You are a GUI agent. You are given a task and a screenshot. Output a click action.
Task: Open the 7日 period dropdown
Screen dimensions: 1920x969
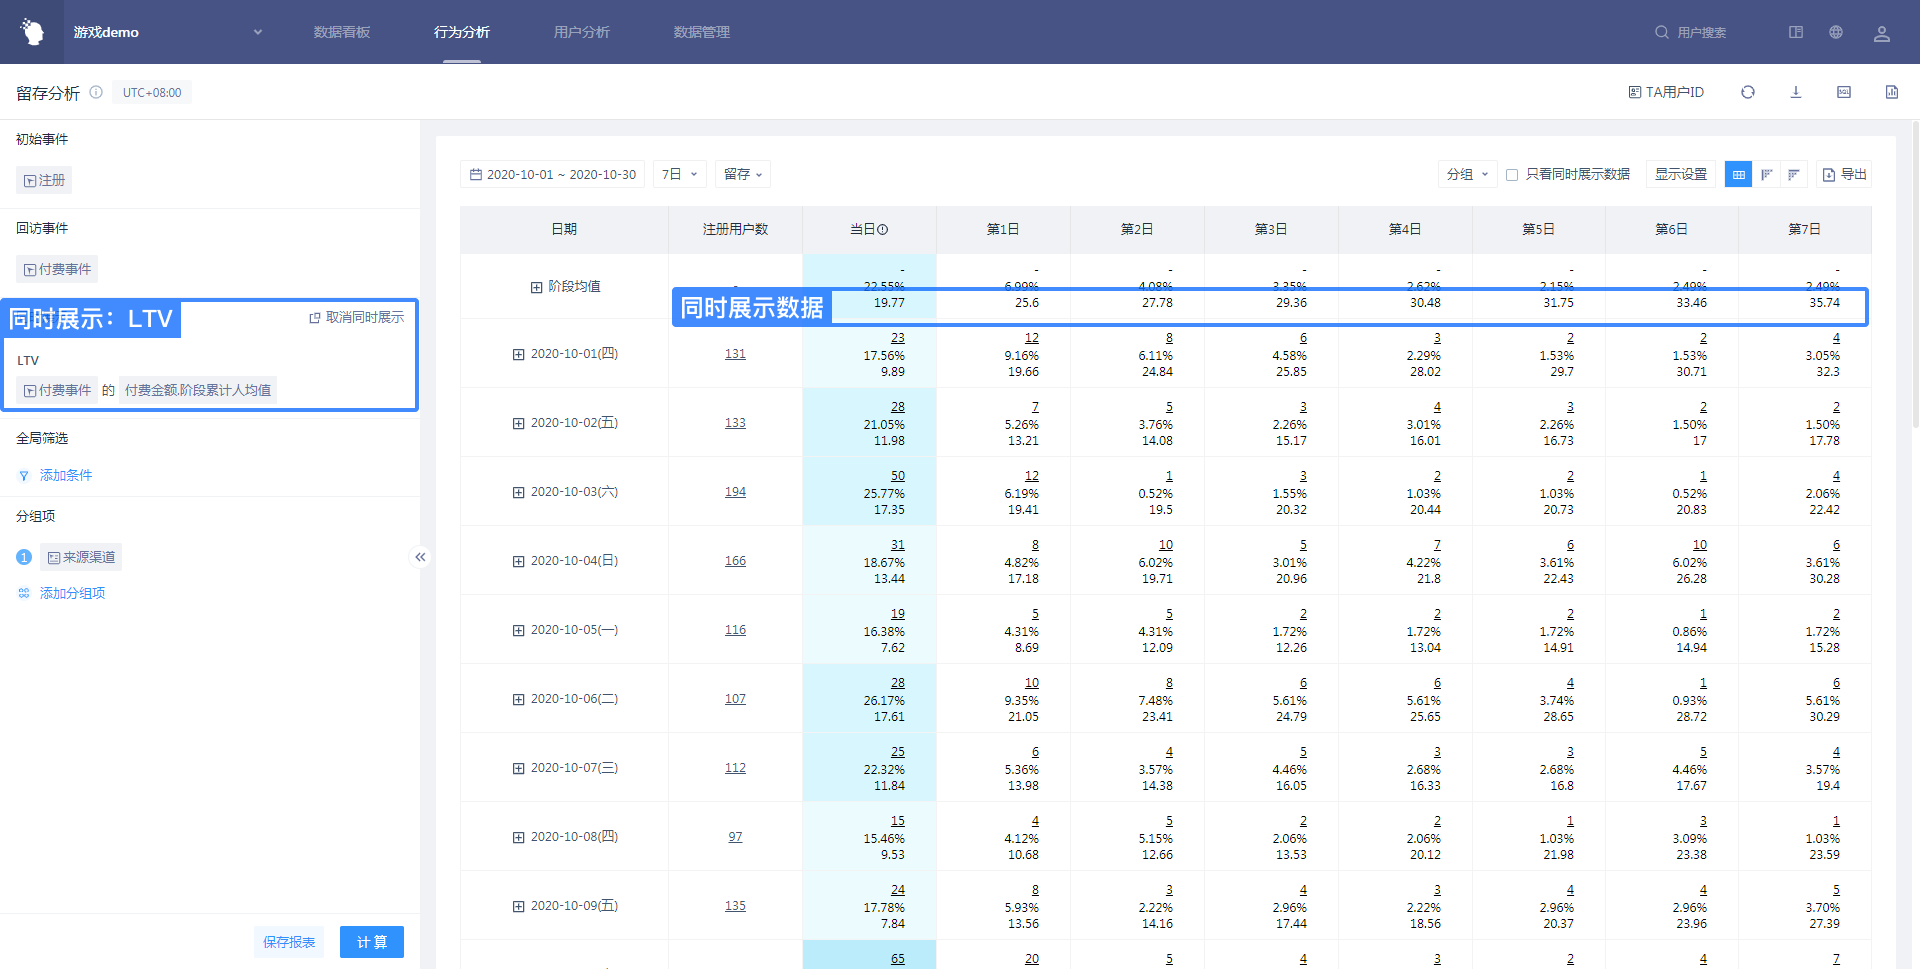[x=679, y=174]
